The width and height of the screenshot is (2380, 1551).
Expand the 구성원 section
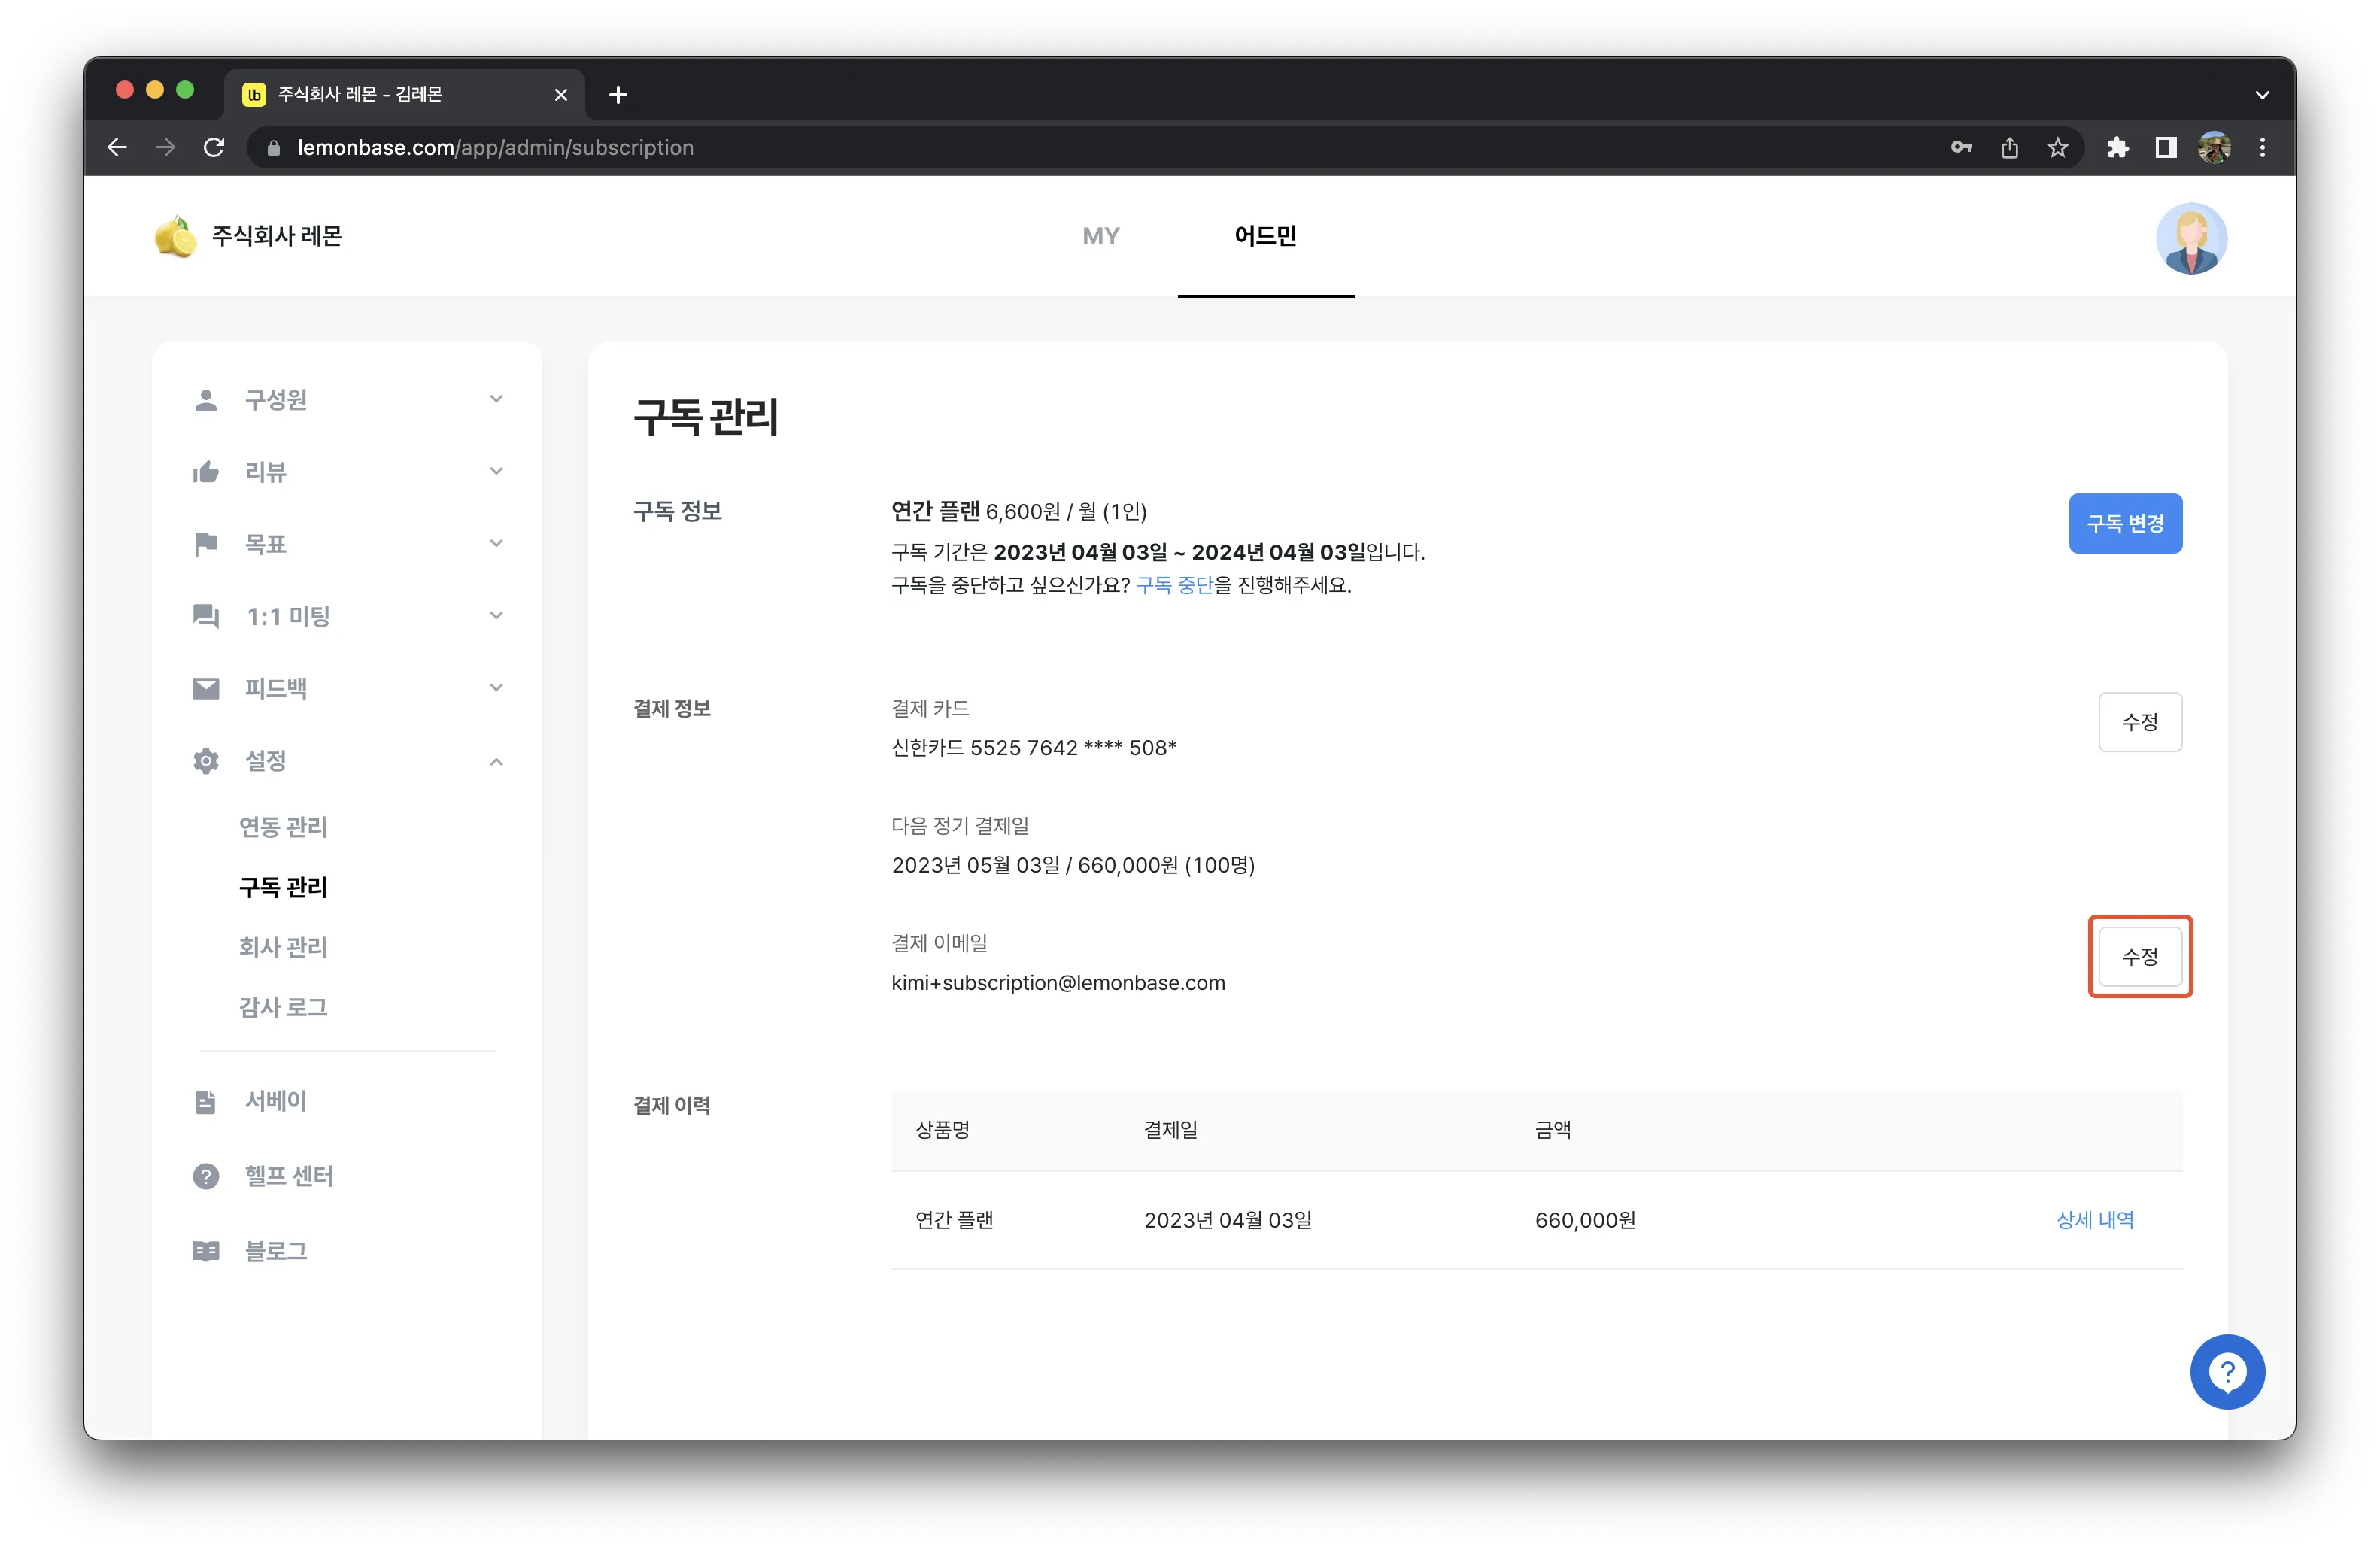[x=347, y=400]
